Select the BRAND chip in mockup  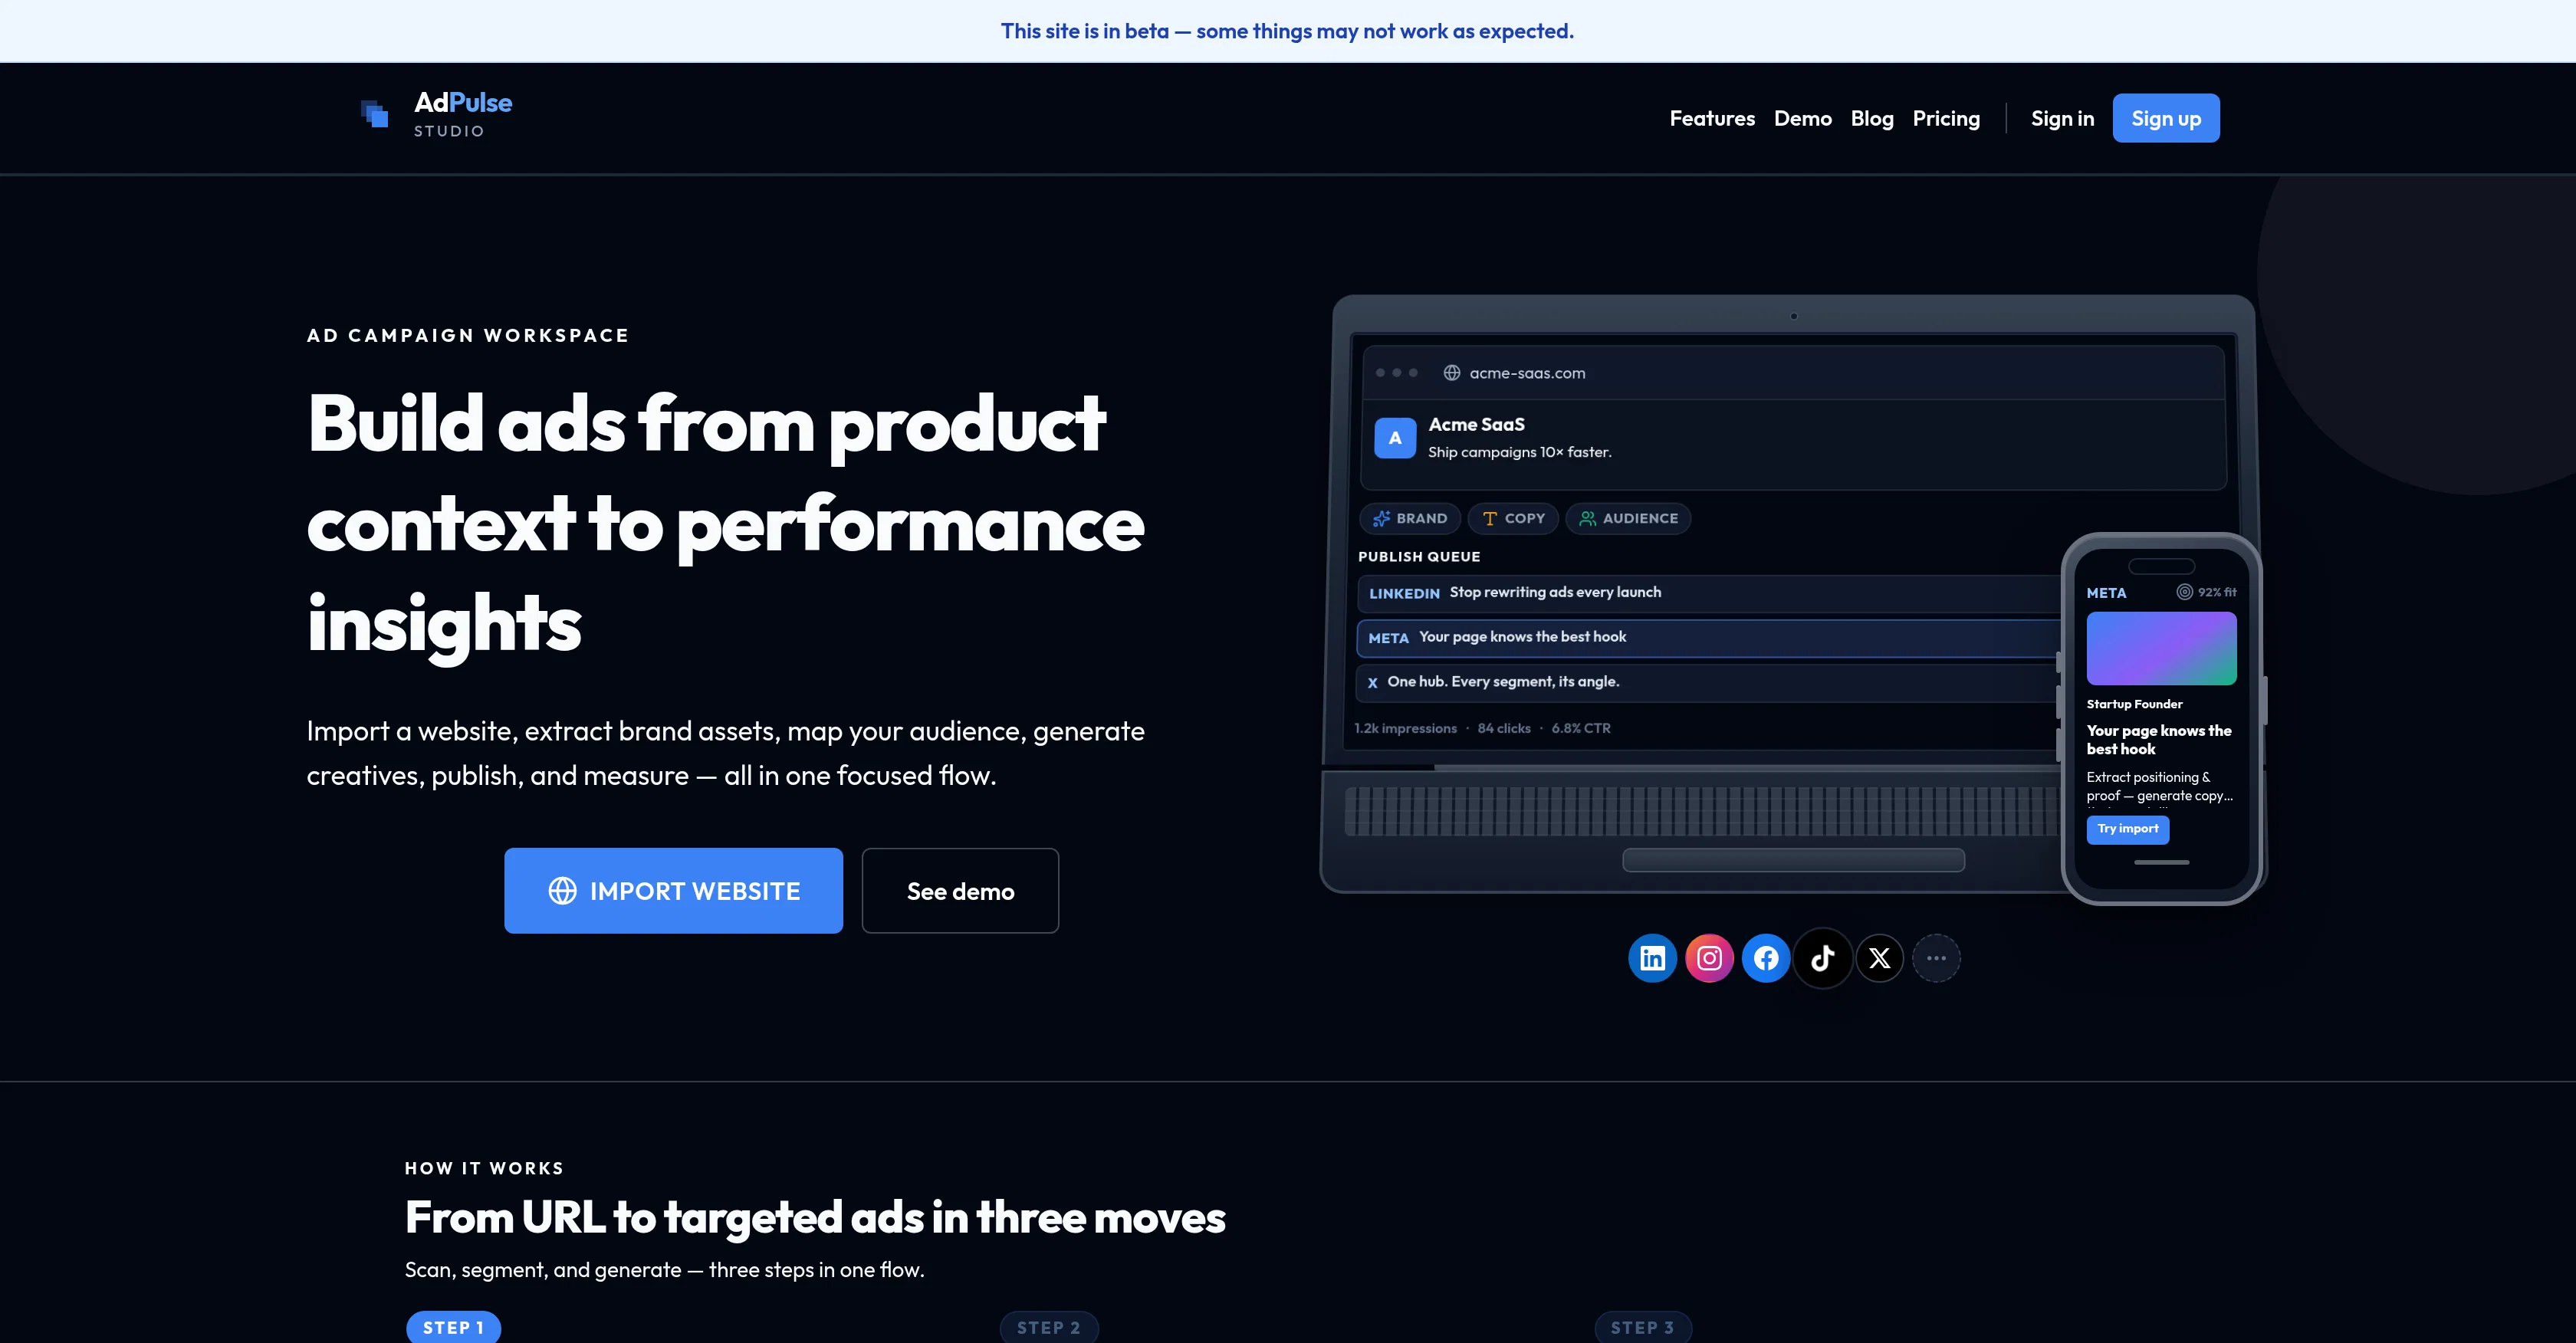coord(1410,518)
